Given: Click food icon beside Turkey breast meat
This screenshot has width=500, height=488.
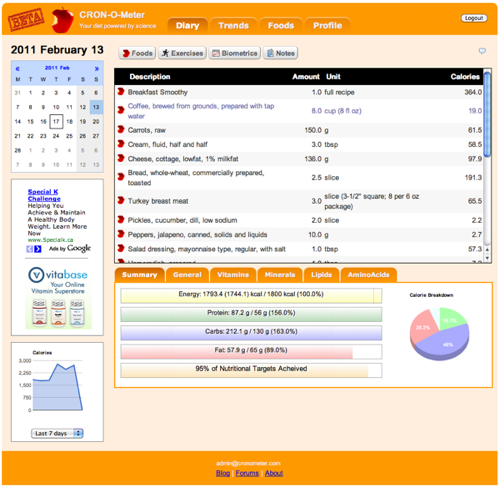Looking at the screenshot, I should pos(121,200).
